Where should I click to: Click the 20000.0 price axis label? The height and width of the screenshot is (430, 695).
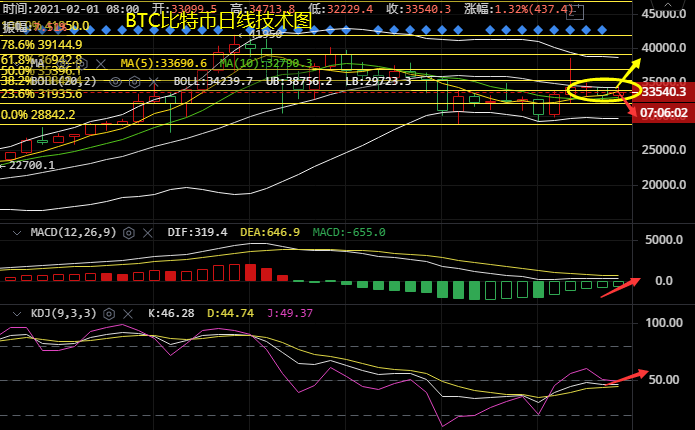click(x=664, y=185)
